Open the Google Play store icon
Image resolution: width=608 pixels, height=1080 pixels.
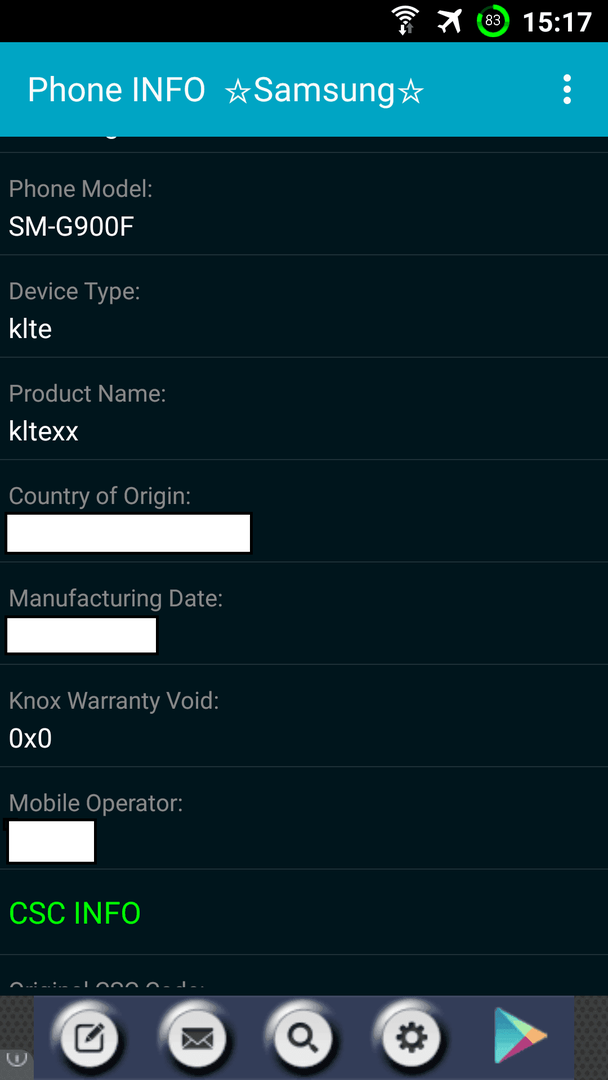[x=520, y=1035]
